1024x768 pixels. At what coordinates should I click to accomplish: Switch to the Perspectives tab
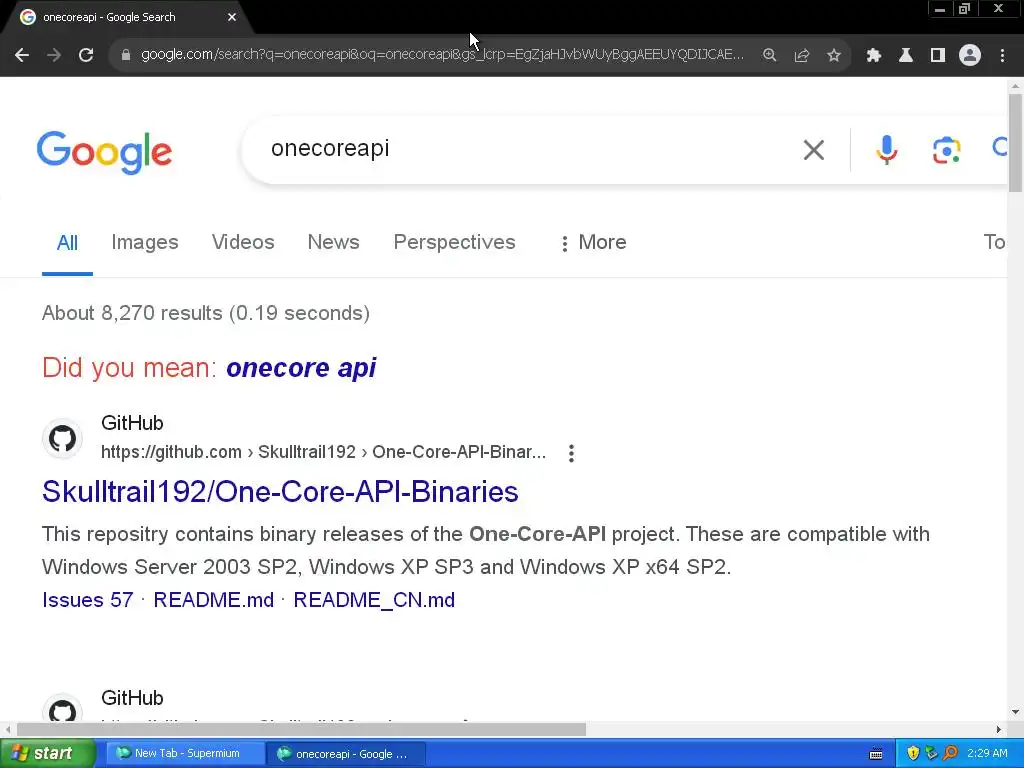pyautogui.click(x=455, y=242)
